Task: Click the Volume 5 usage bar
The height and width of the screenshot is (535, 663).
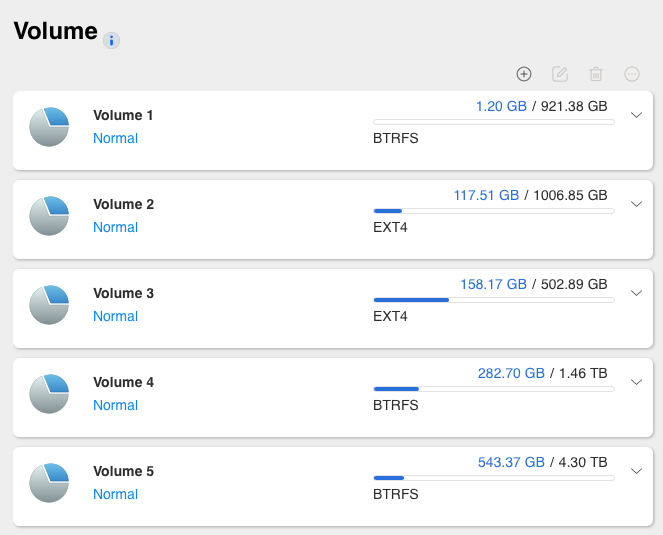Action: coord(494,478)
